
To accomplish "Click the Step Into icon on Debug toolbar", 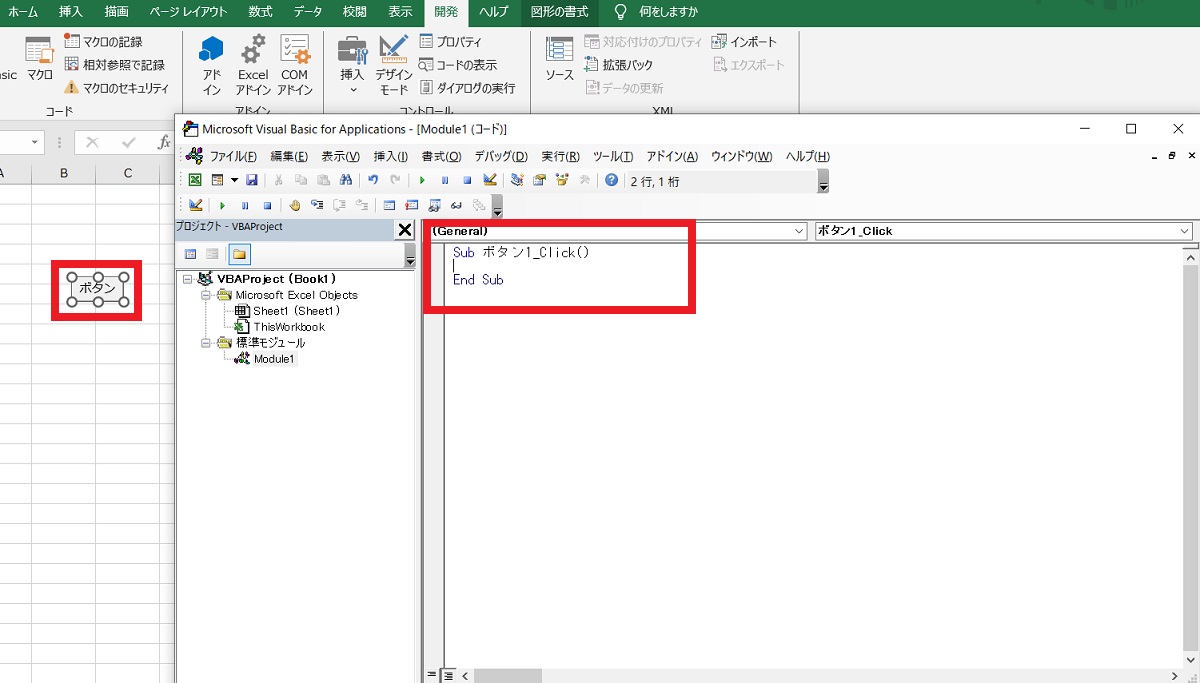I will pos(317,205).
